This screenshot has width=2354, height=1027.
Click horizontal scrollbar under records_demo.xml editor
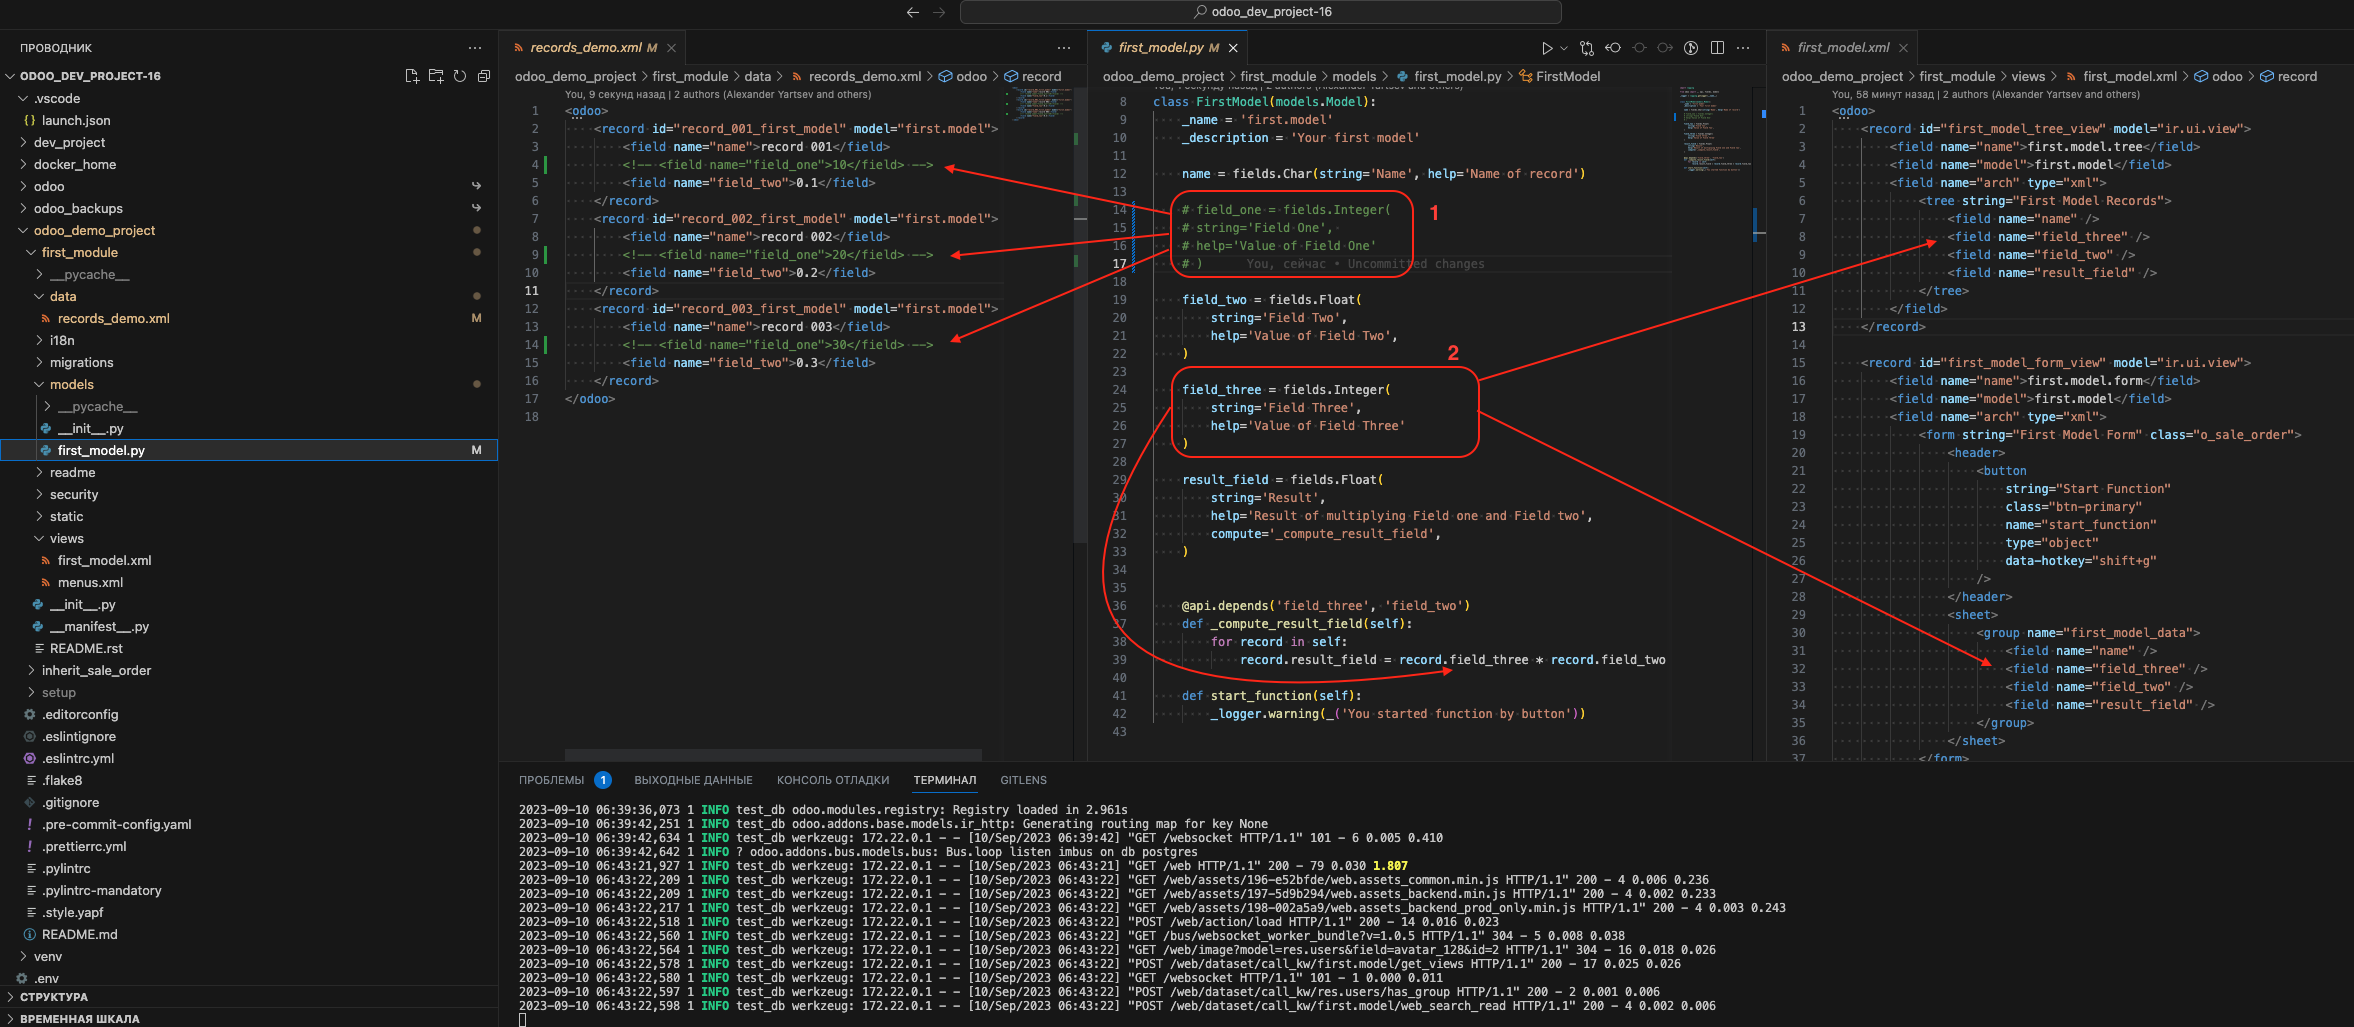click(773, 755)
